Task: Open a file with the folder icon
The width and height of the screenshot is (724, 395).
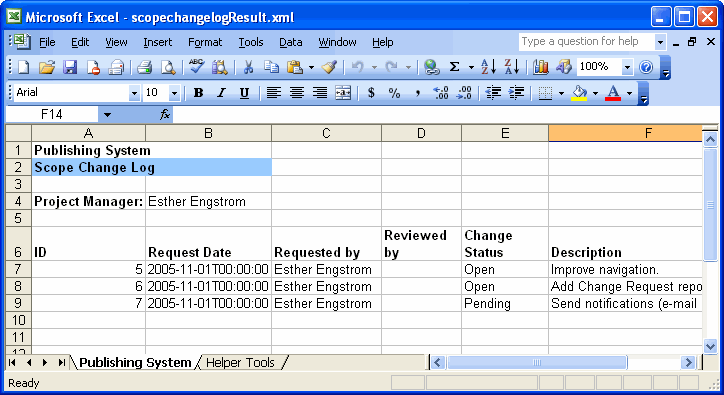Action: (x=46, y=67)
